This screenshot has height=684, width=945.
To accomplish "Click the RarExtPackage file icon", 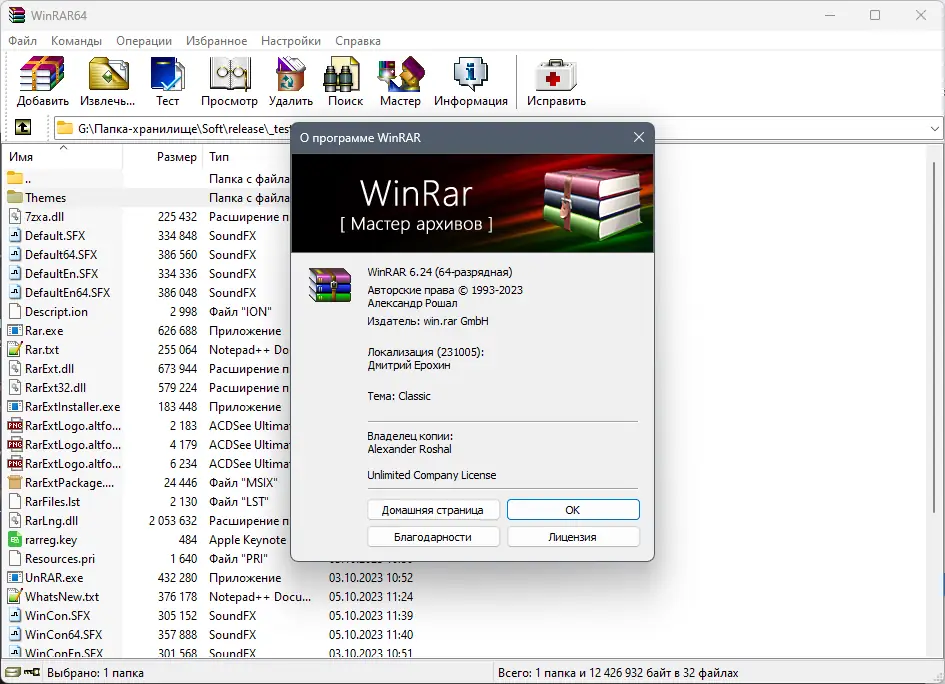I will (14, 482).
